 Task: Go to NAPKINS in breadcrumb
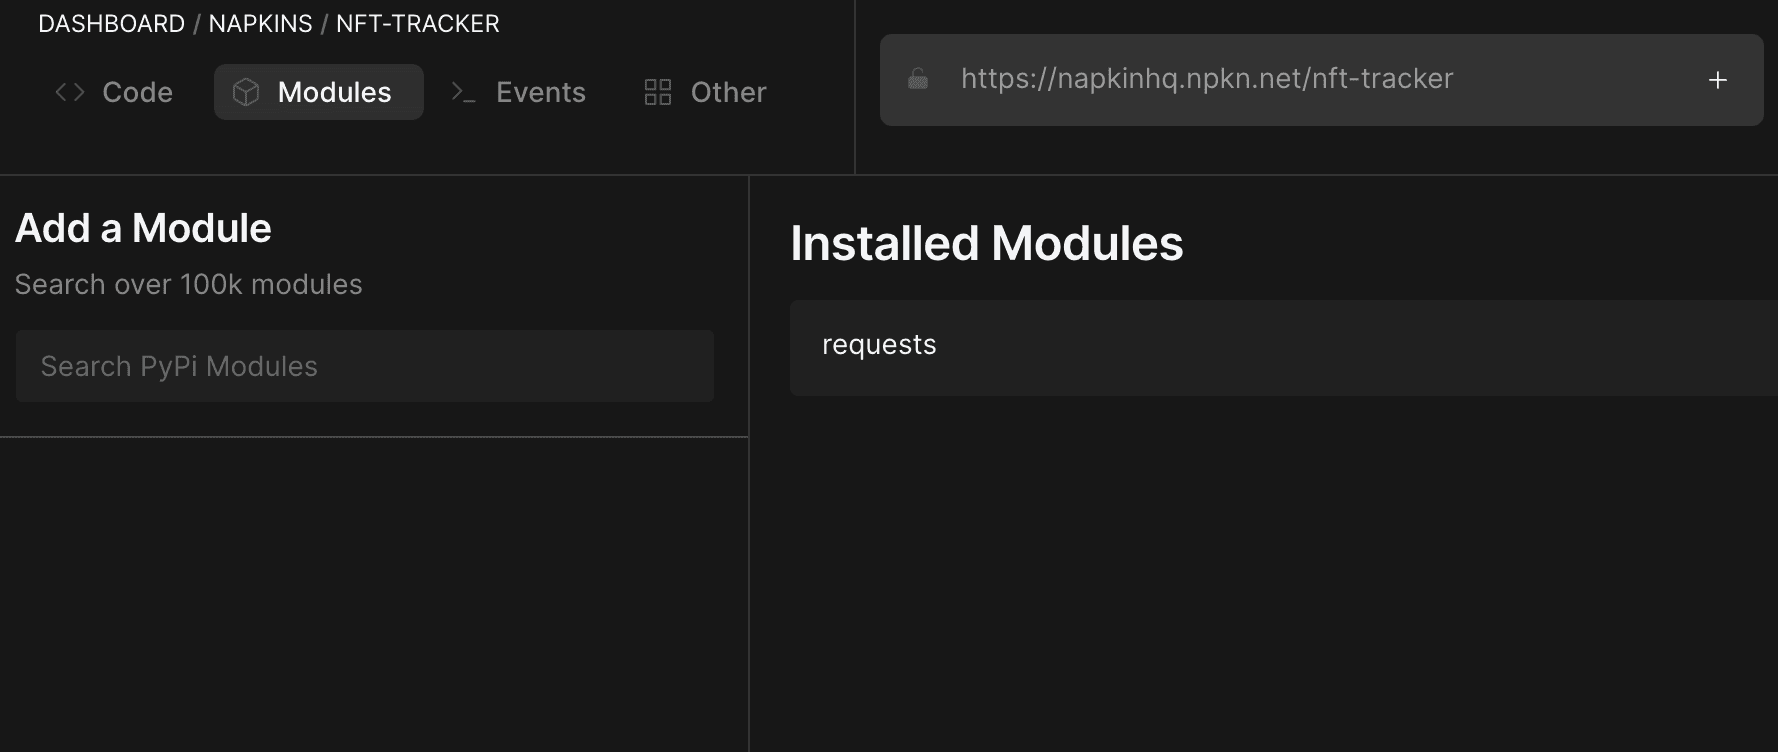tap(260, 24)
